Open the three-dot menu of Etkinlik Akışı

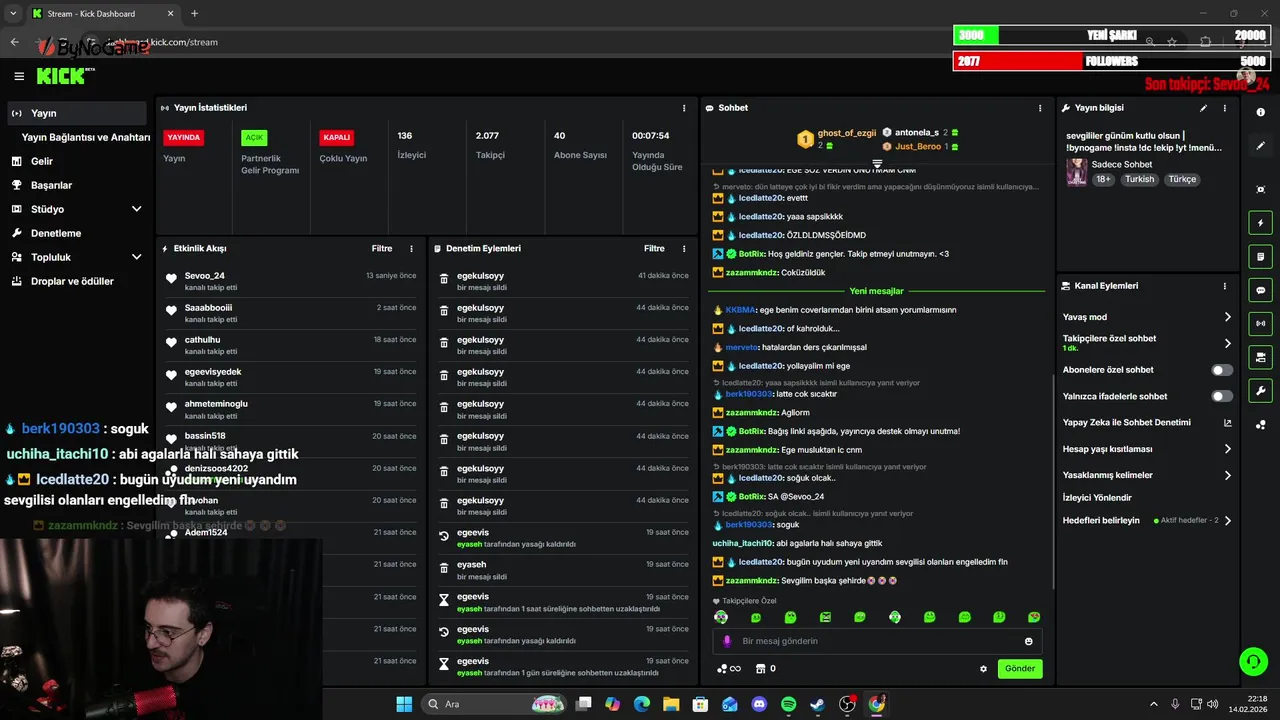tap(411, 248)
